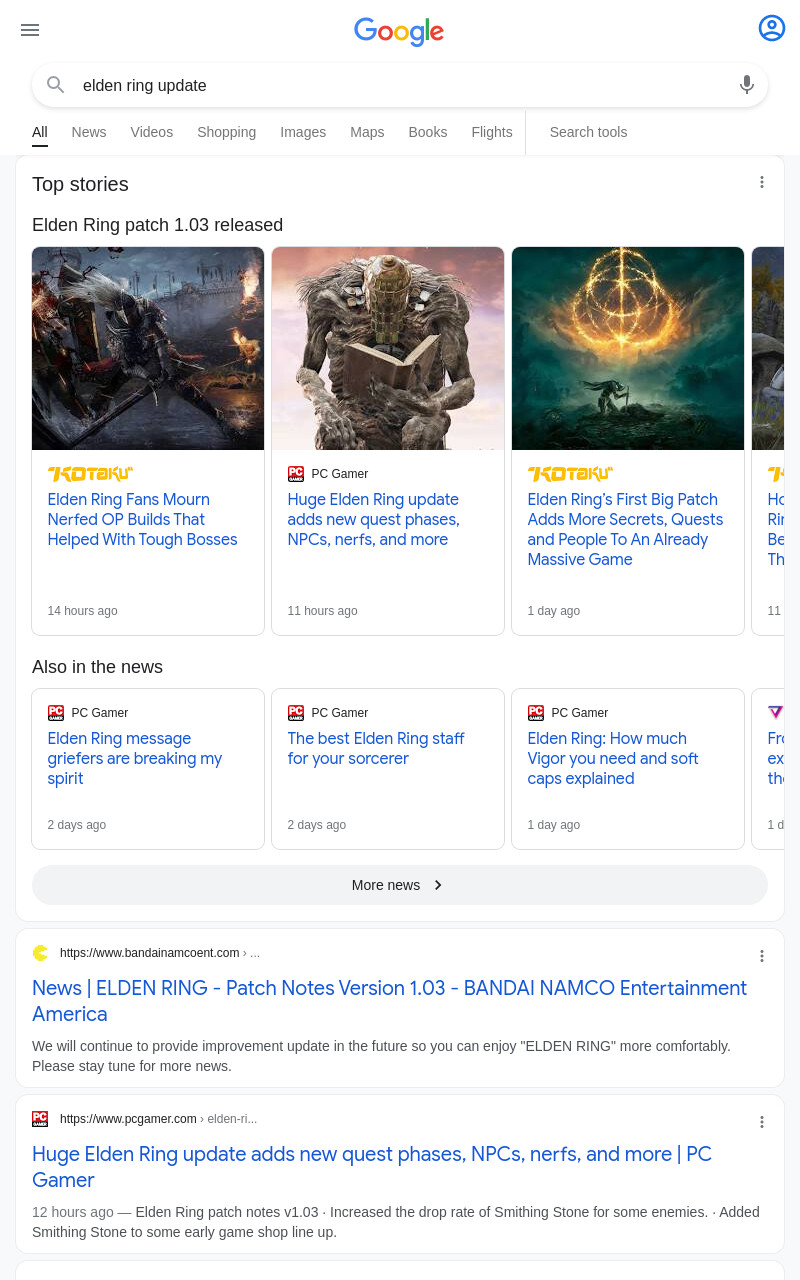This screenshot has height=1280, width=800.
Task: Open options for Bandai Namco result
Action: [x=762, y=956]
